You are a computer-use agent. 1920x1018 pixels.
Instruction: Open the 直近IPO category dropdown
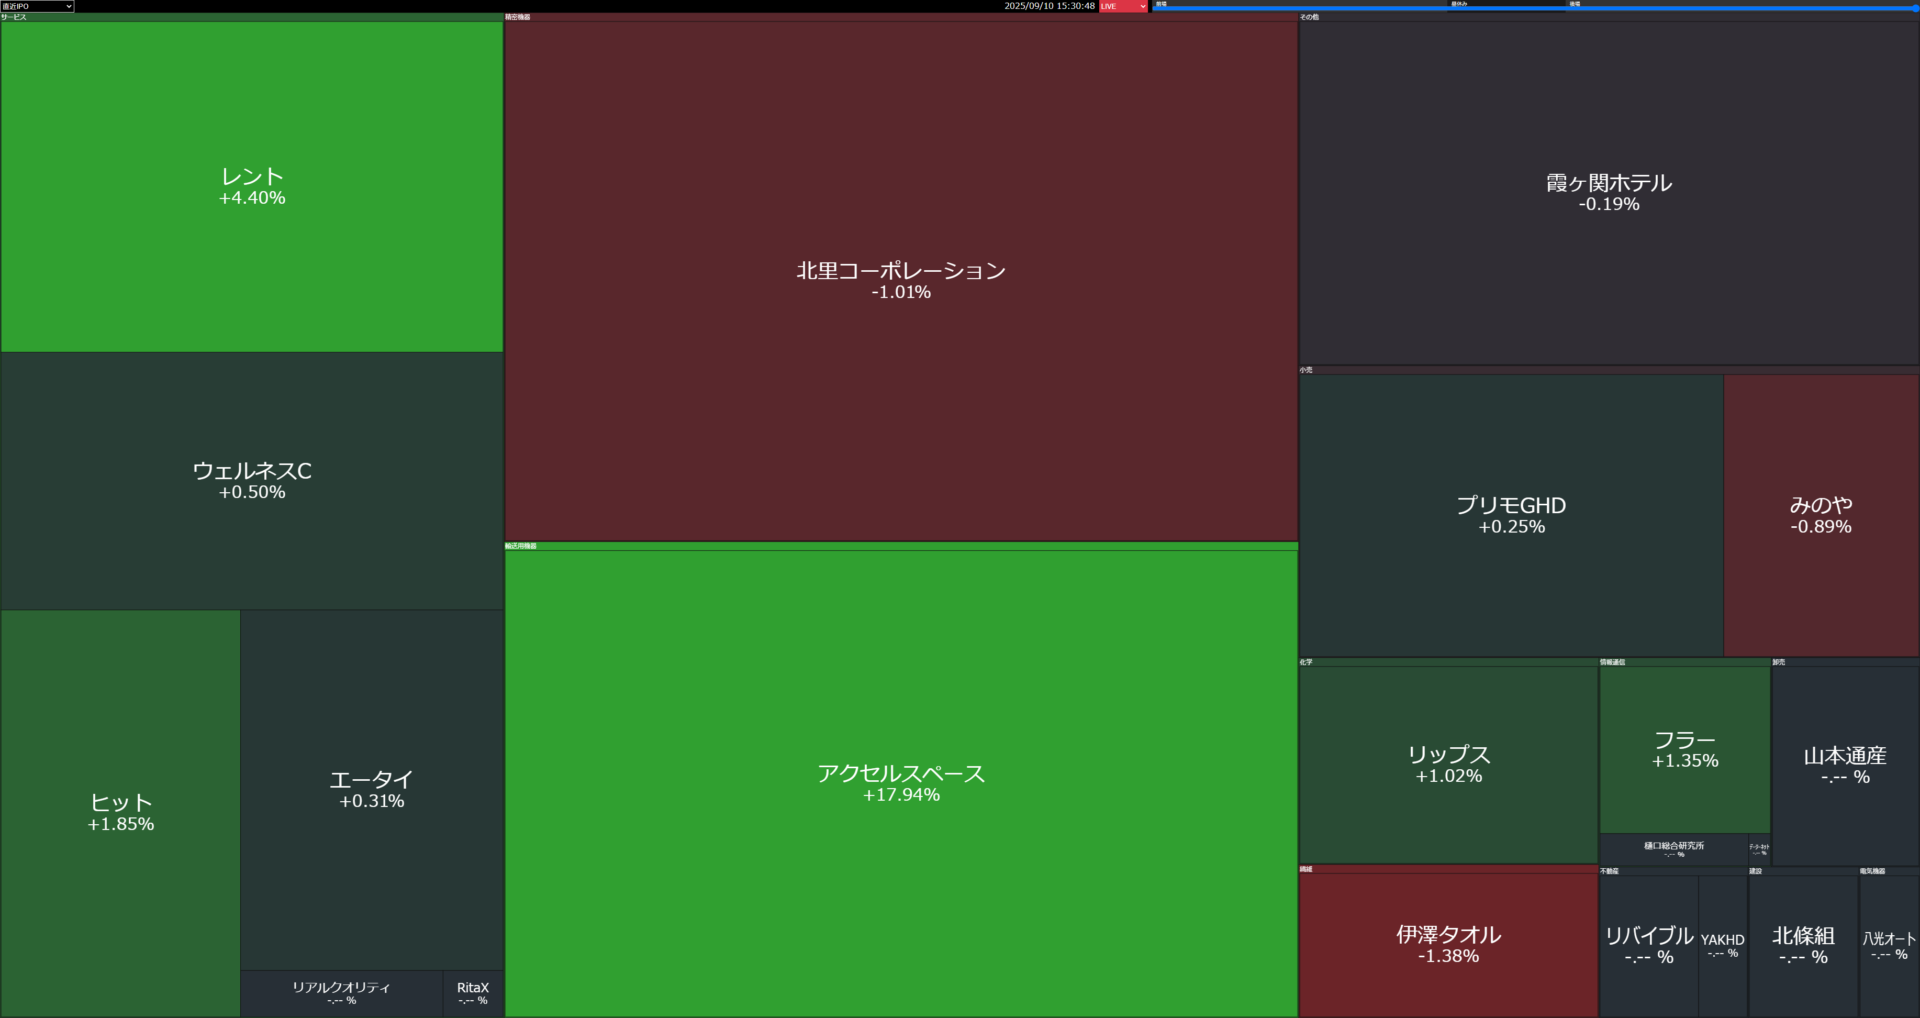pyautogui.click(x=37, y=6)
